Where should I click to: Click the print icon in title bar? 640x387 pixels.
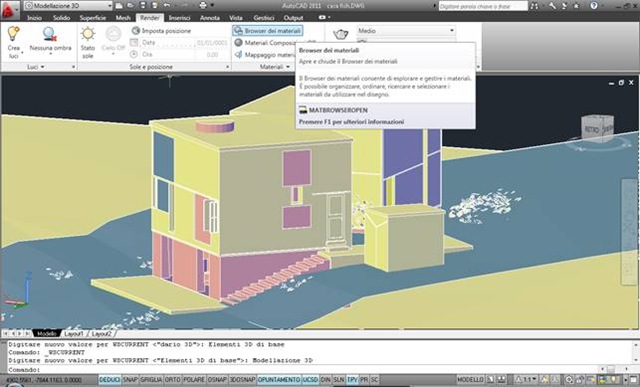(x=203, y=5)
